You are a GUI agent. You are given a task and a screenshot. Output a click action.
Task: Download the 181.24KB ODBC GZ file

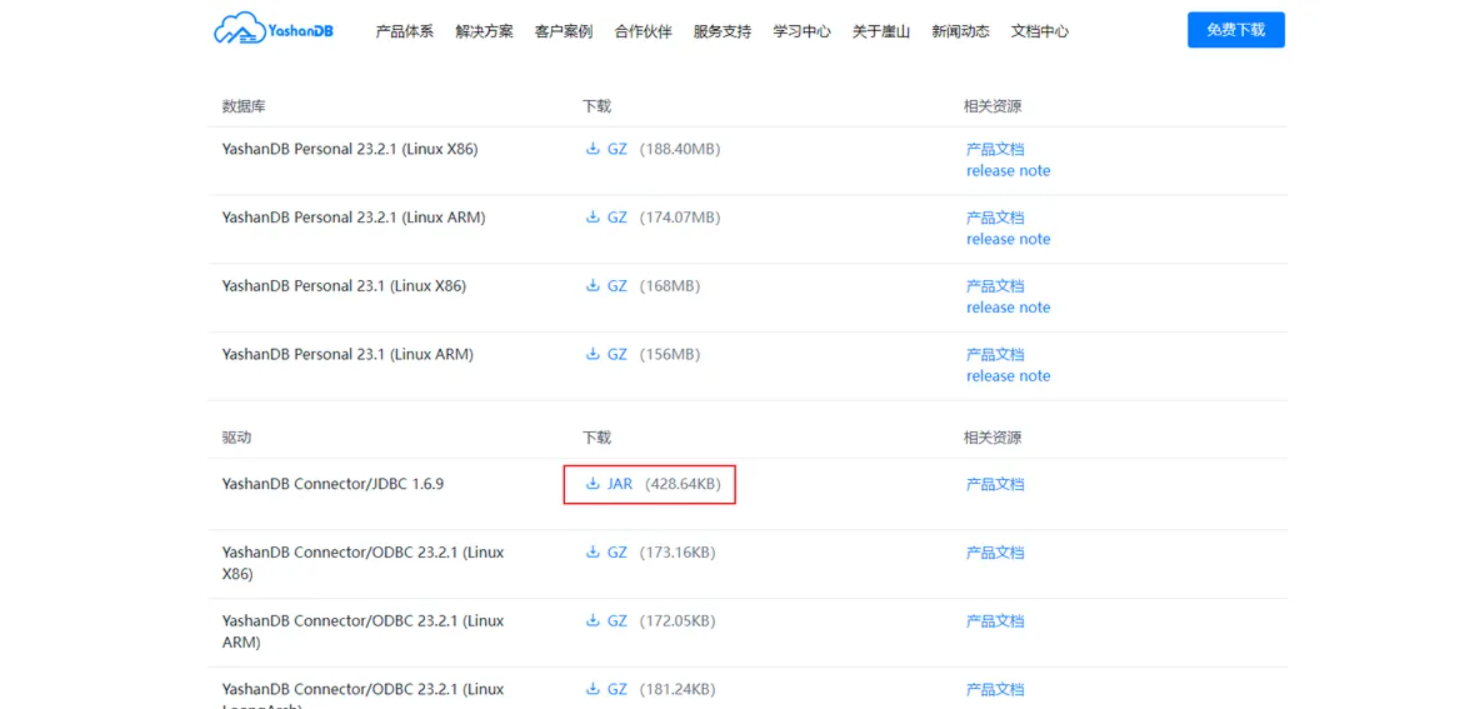(617, 689)
